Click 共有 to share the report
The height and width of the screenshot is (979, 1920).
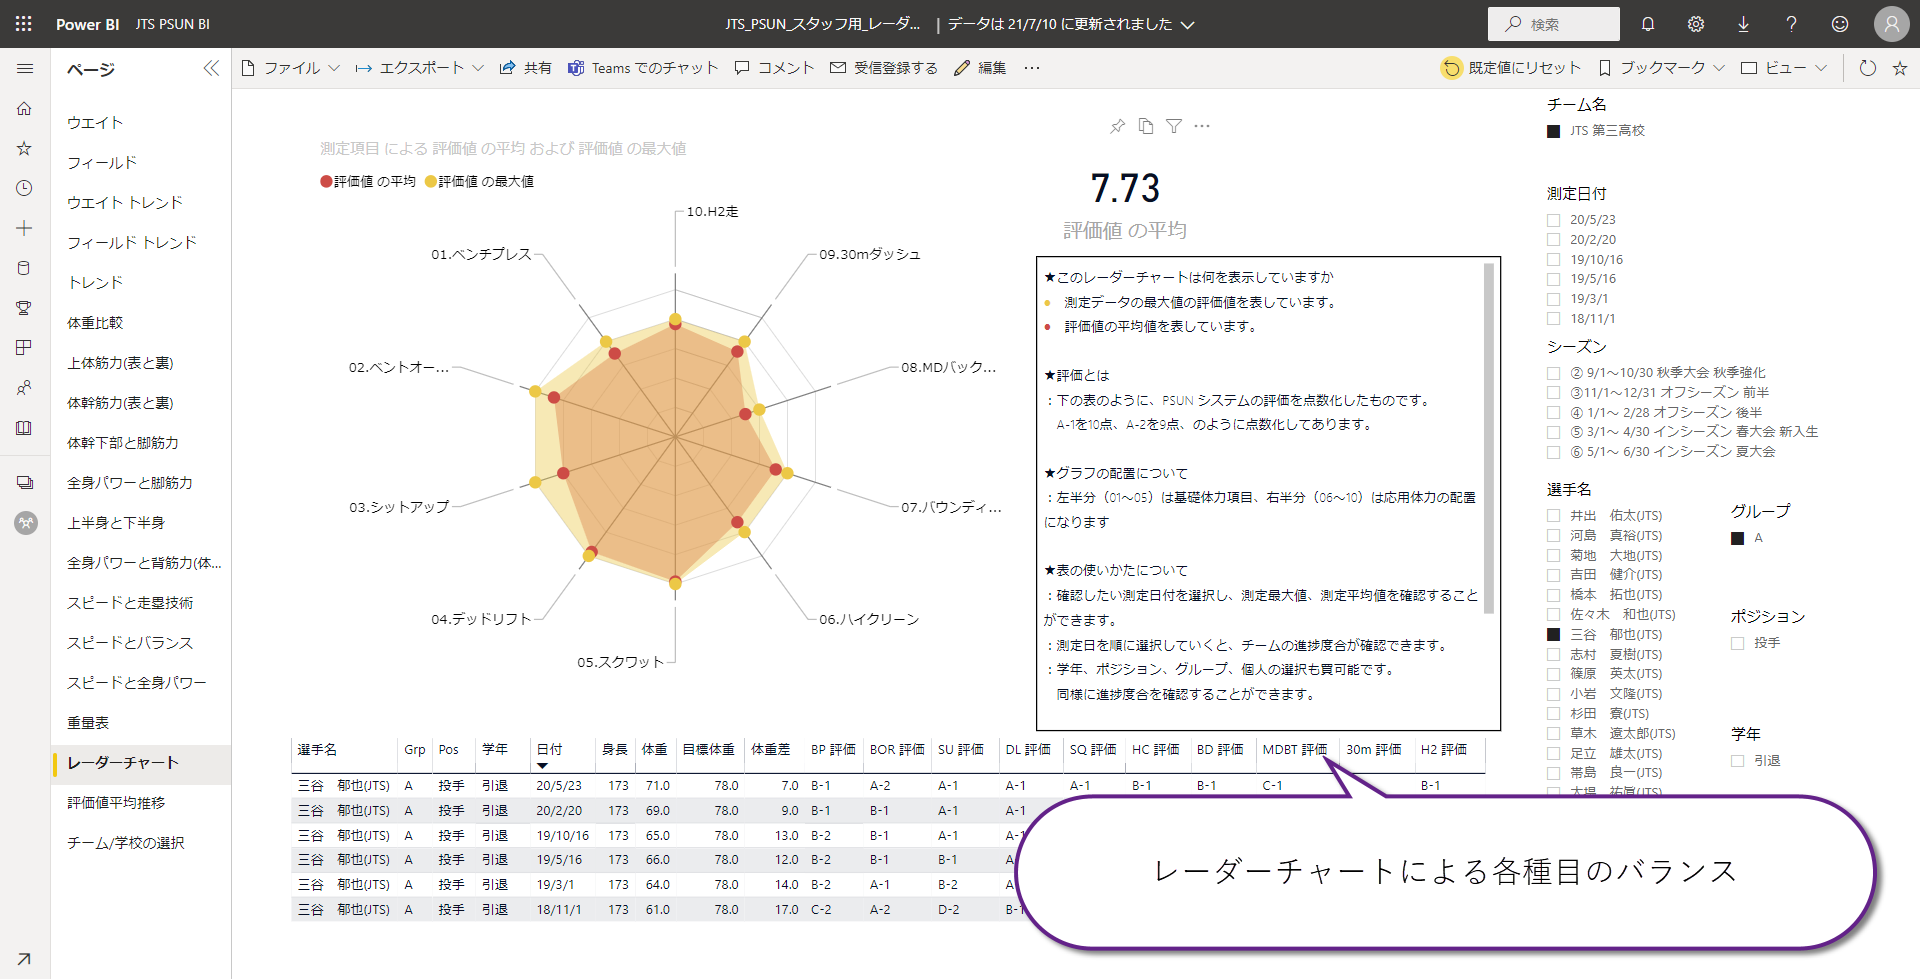click(526, 67)
